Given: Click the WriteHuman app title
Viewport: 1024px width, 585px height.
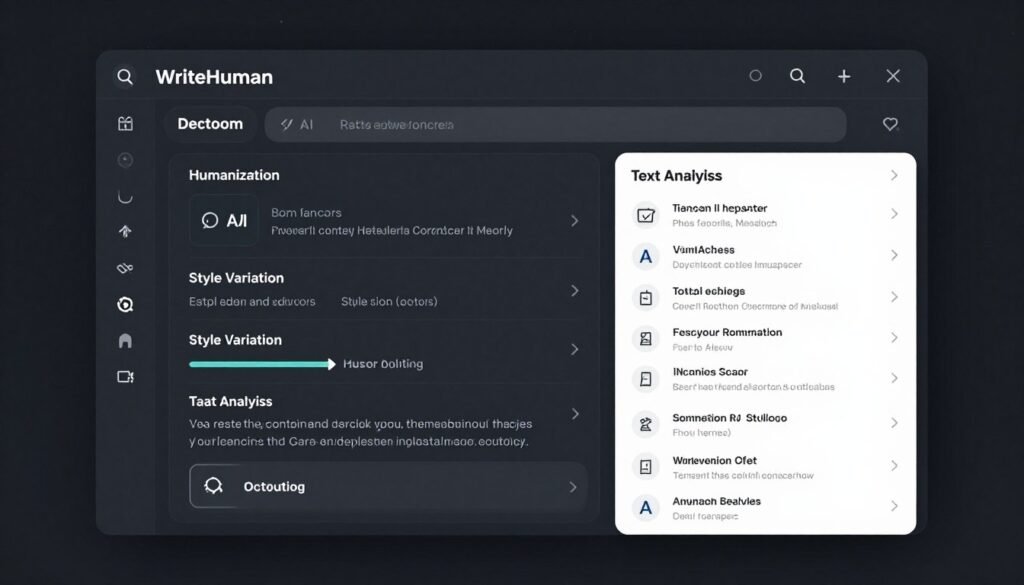Looking at the screenshot, I should (213, 77).
